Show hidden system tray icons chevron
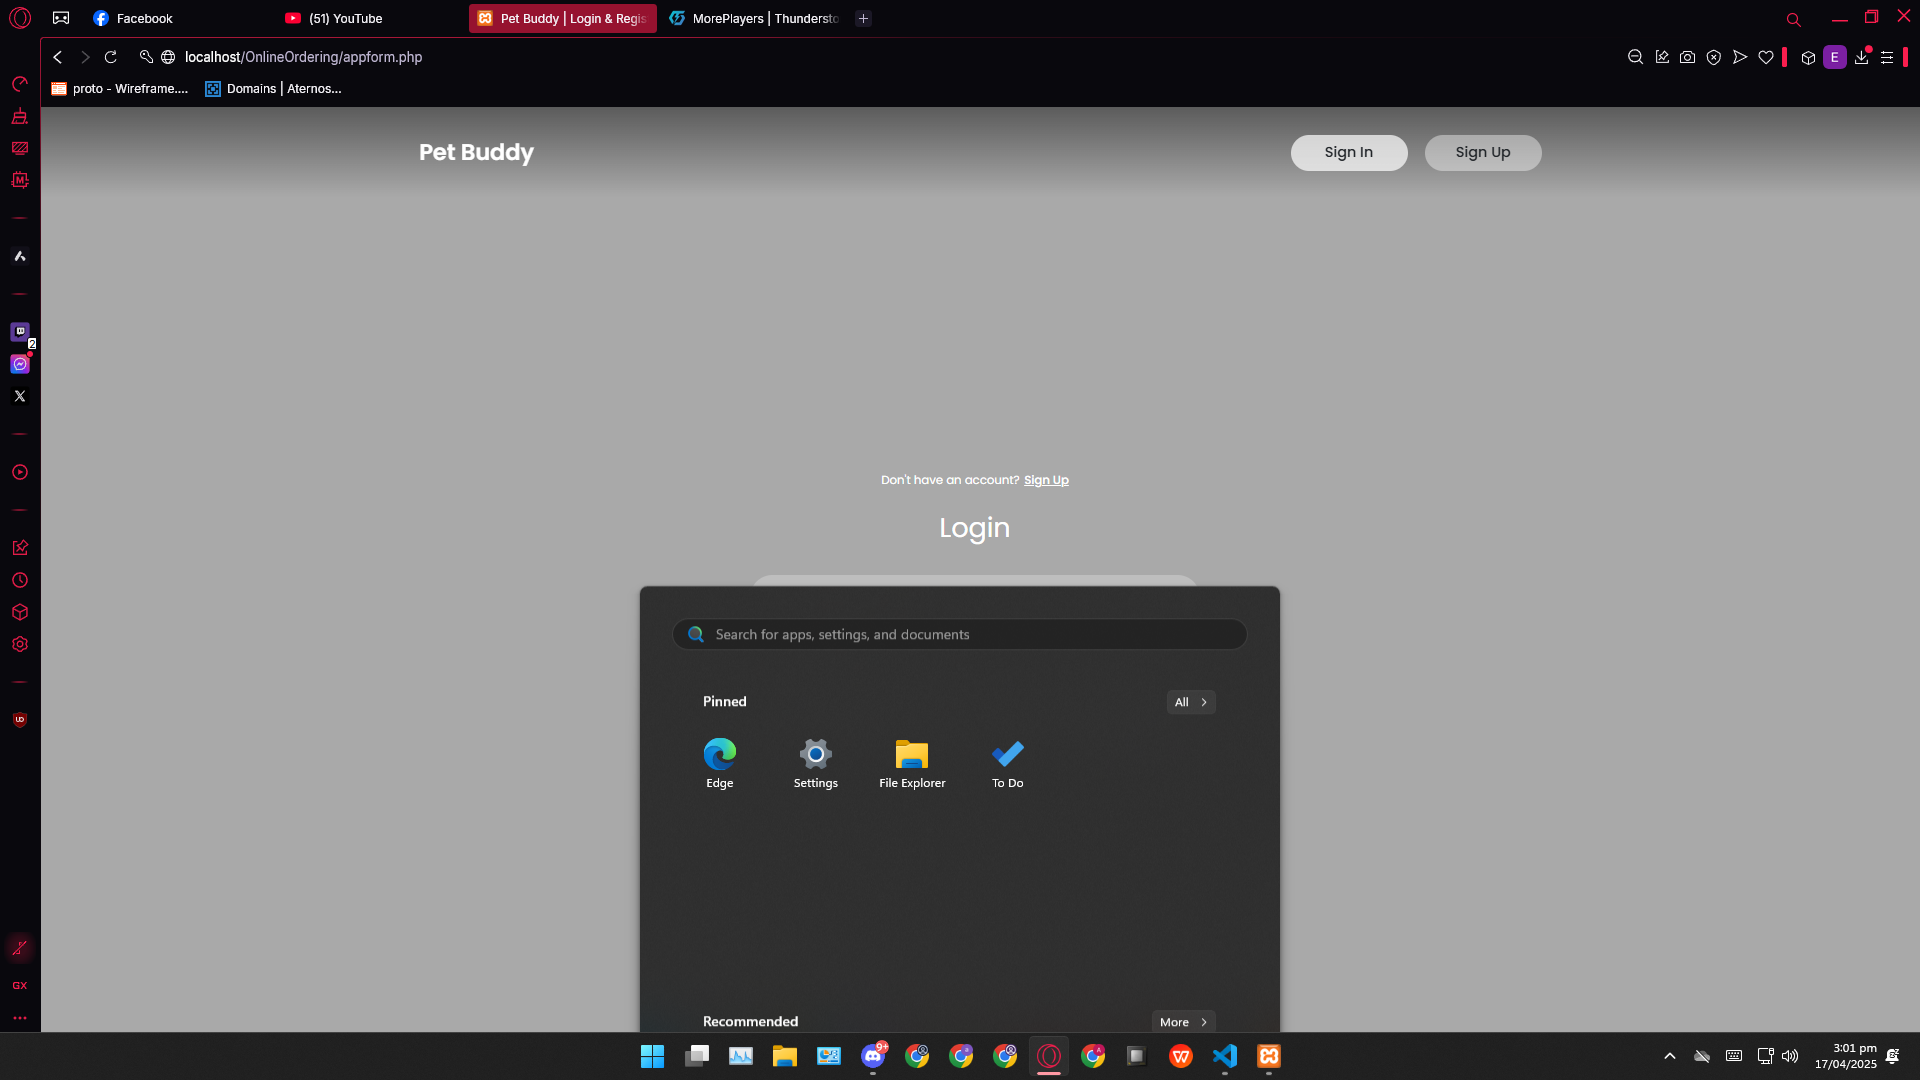The image size is (1920, 1080). 1669,1056
